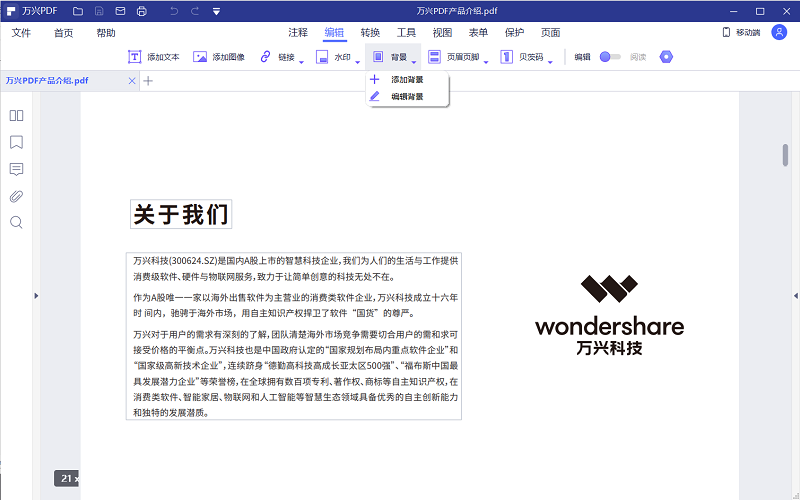The width and height of the screenshot is (800, 500).
Task: Select Edit Background (编辑背景) menu item
Action: [407, 97]
